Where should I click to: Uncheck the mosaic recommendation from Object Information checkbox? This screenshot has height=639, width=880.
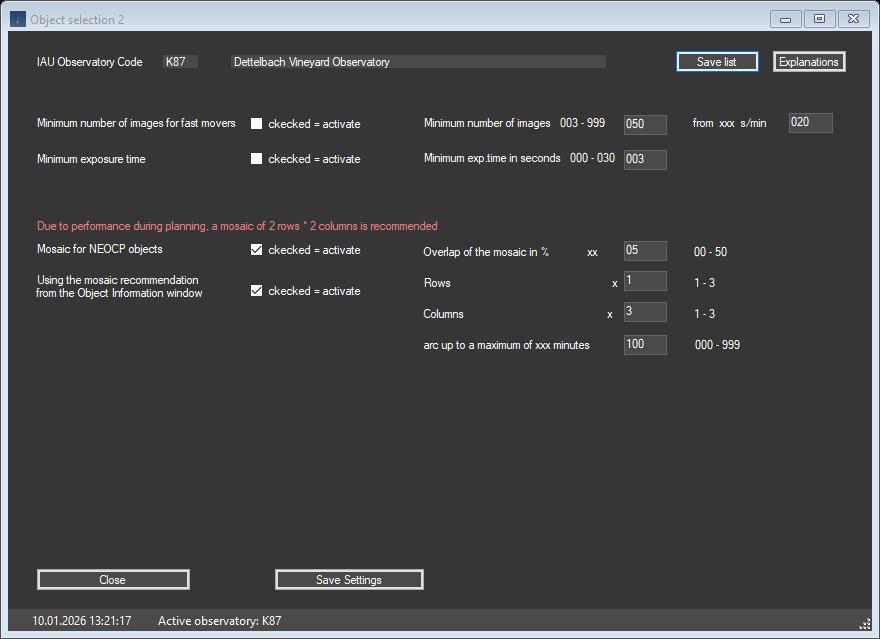(256, 291)
